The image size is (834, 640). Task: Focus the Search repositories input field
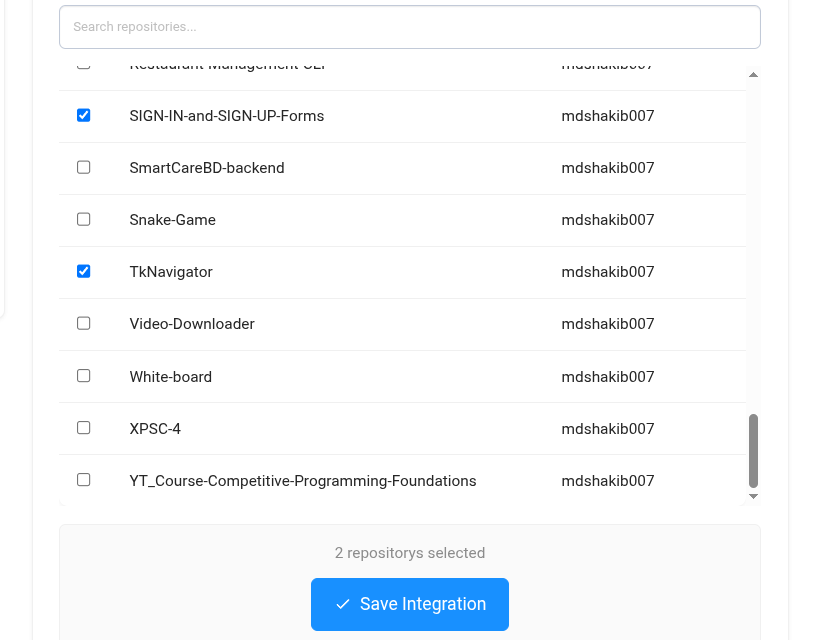coord(410,27)
